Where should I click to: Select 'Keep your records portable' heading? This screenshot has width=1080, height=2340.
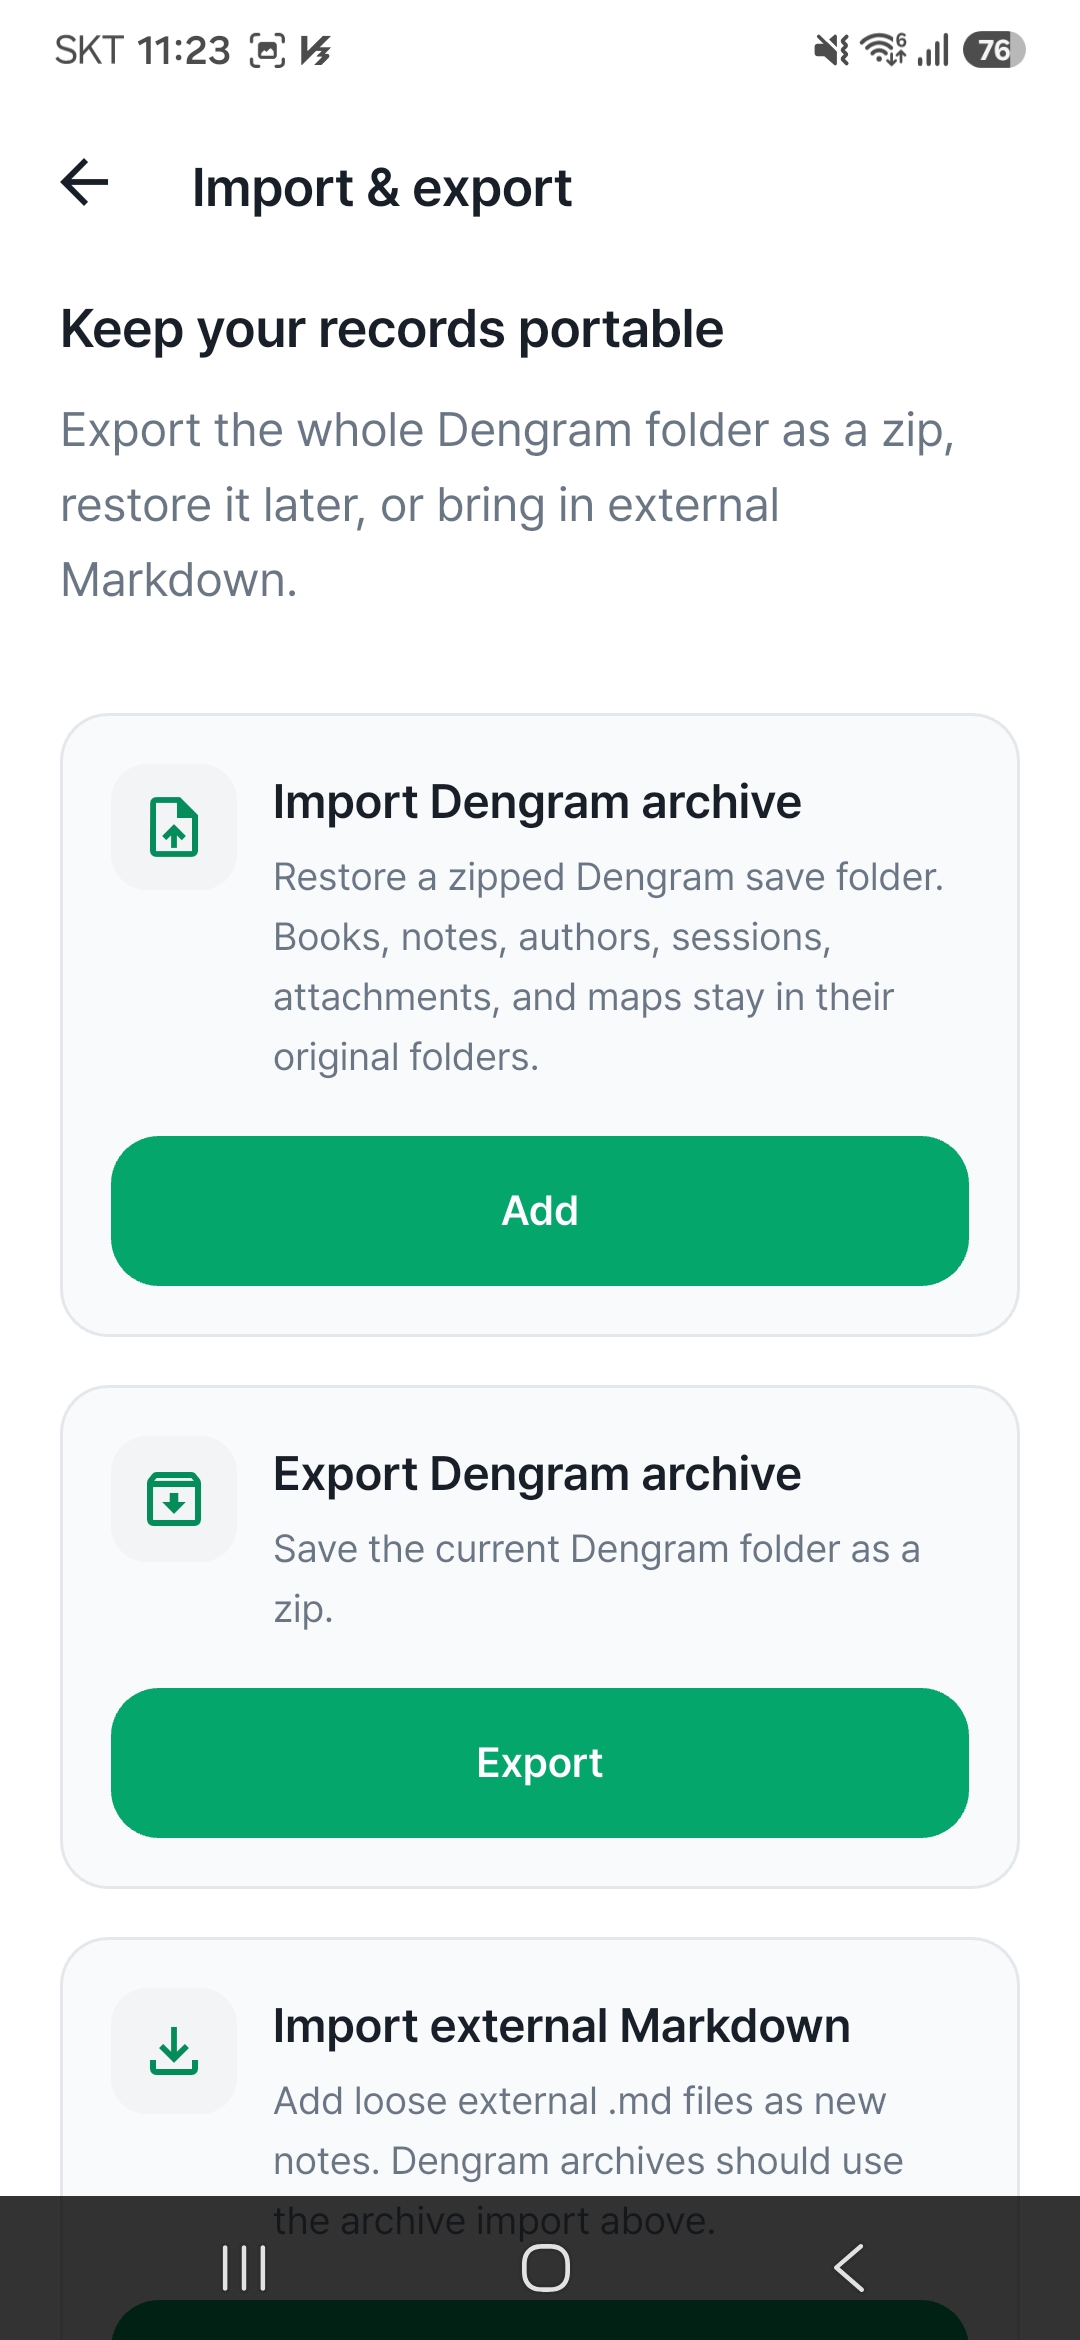click(x=392, y=330)
